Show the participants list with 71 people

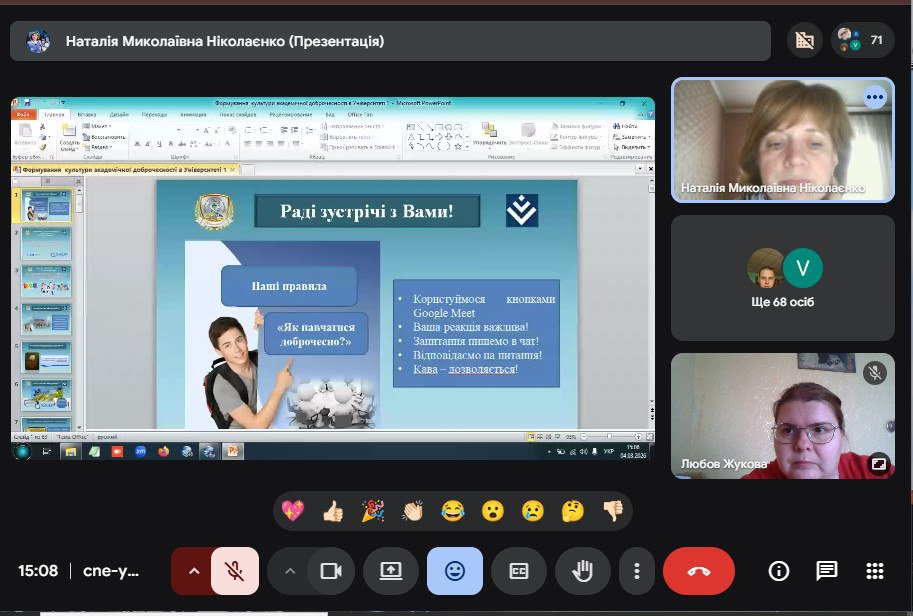point(862,41)
